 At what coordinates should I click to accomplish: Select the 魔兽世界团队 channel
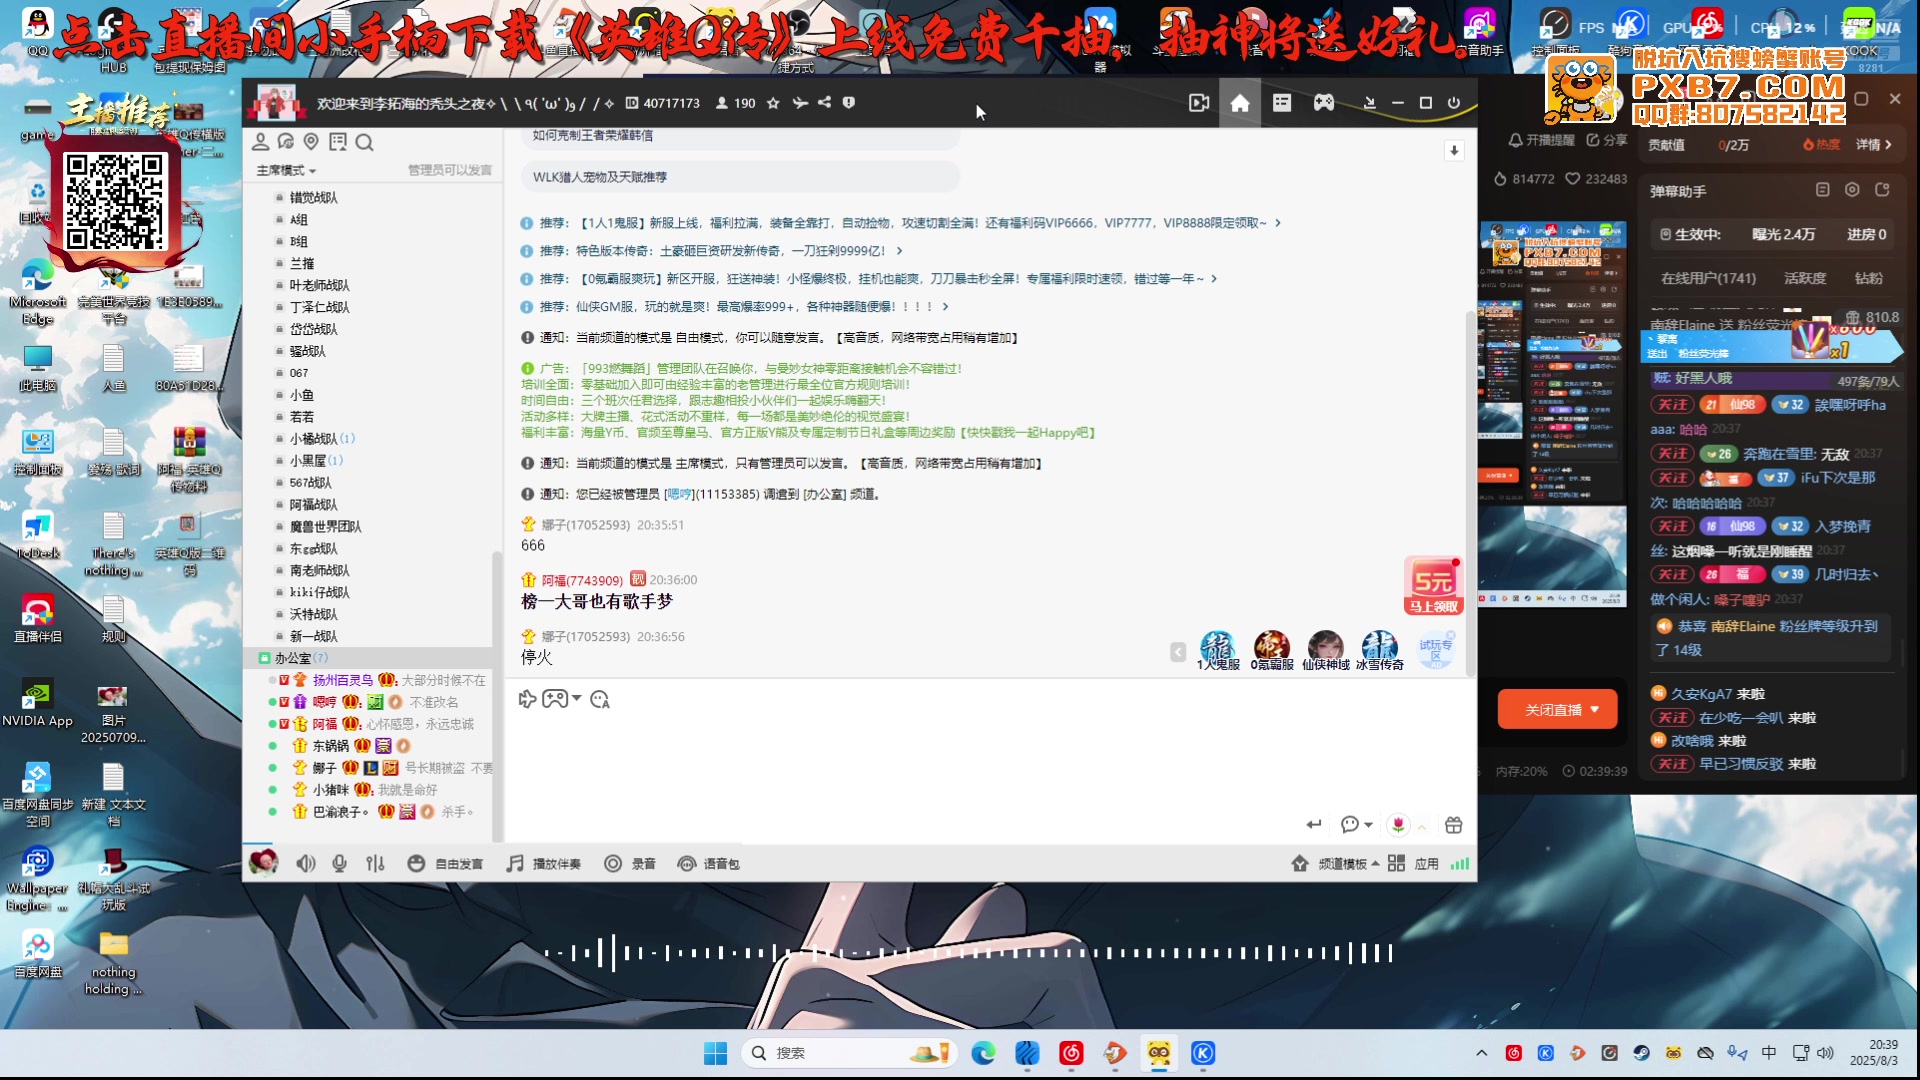325,527
